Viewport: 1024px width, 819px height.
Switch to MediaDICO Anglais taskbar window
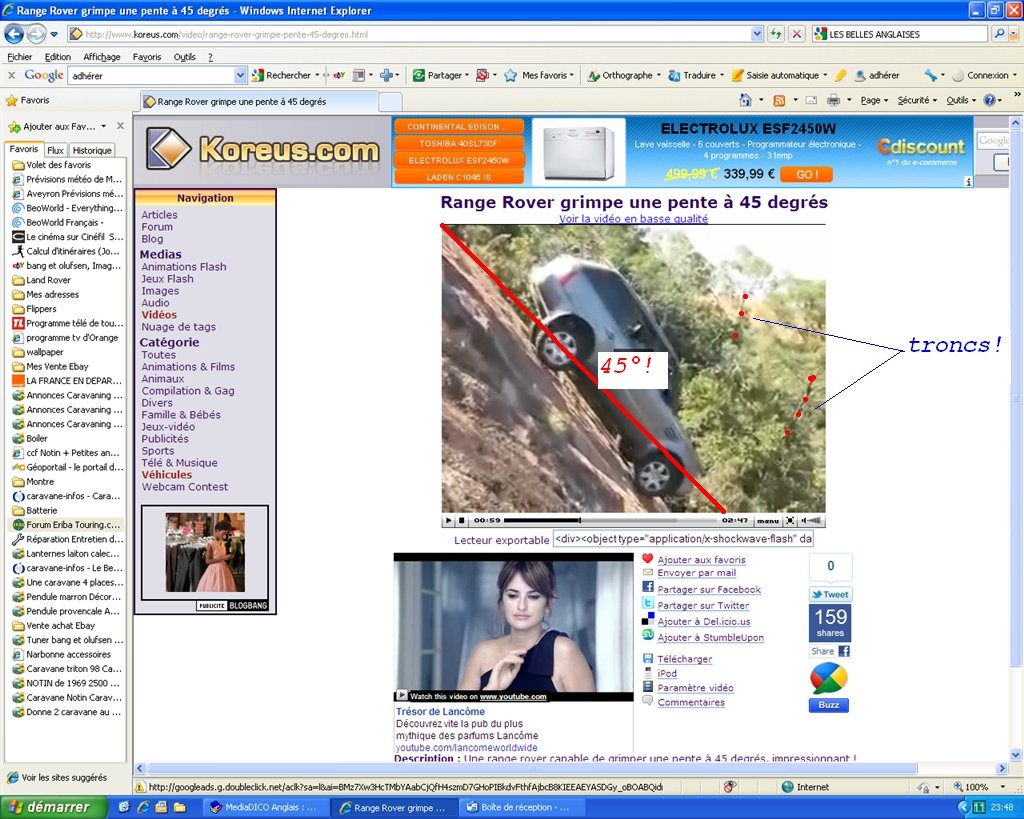pyautogui.click(x=264, y=807)
